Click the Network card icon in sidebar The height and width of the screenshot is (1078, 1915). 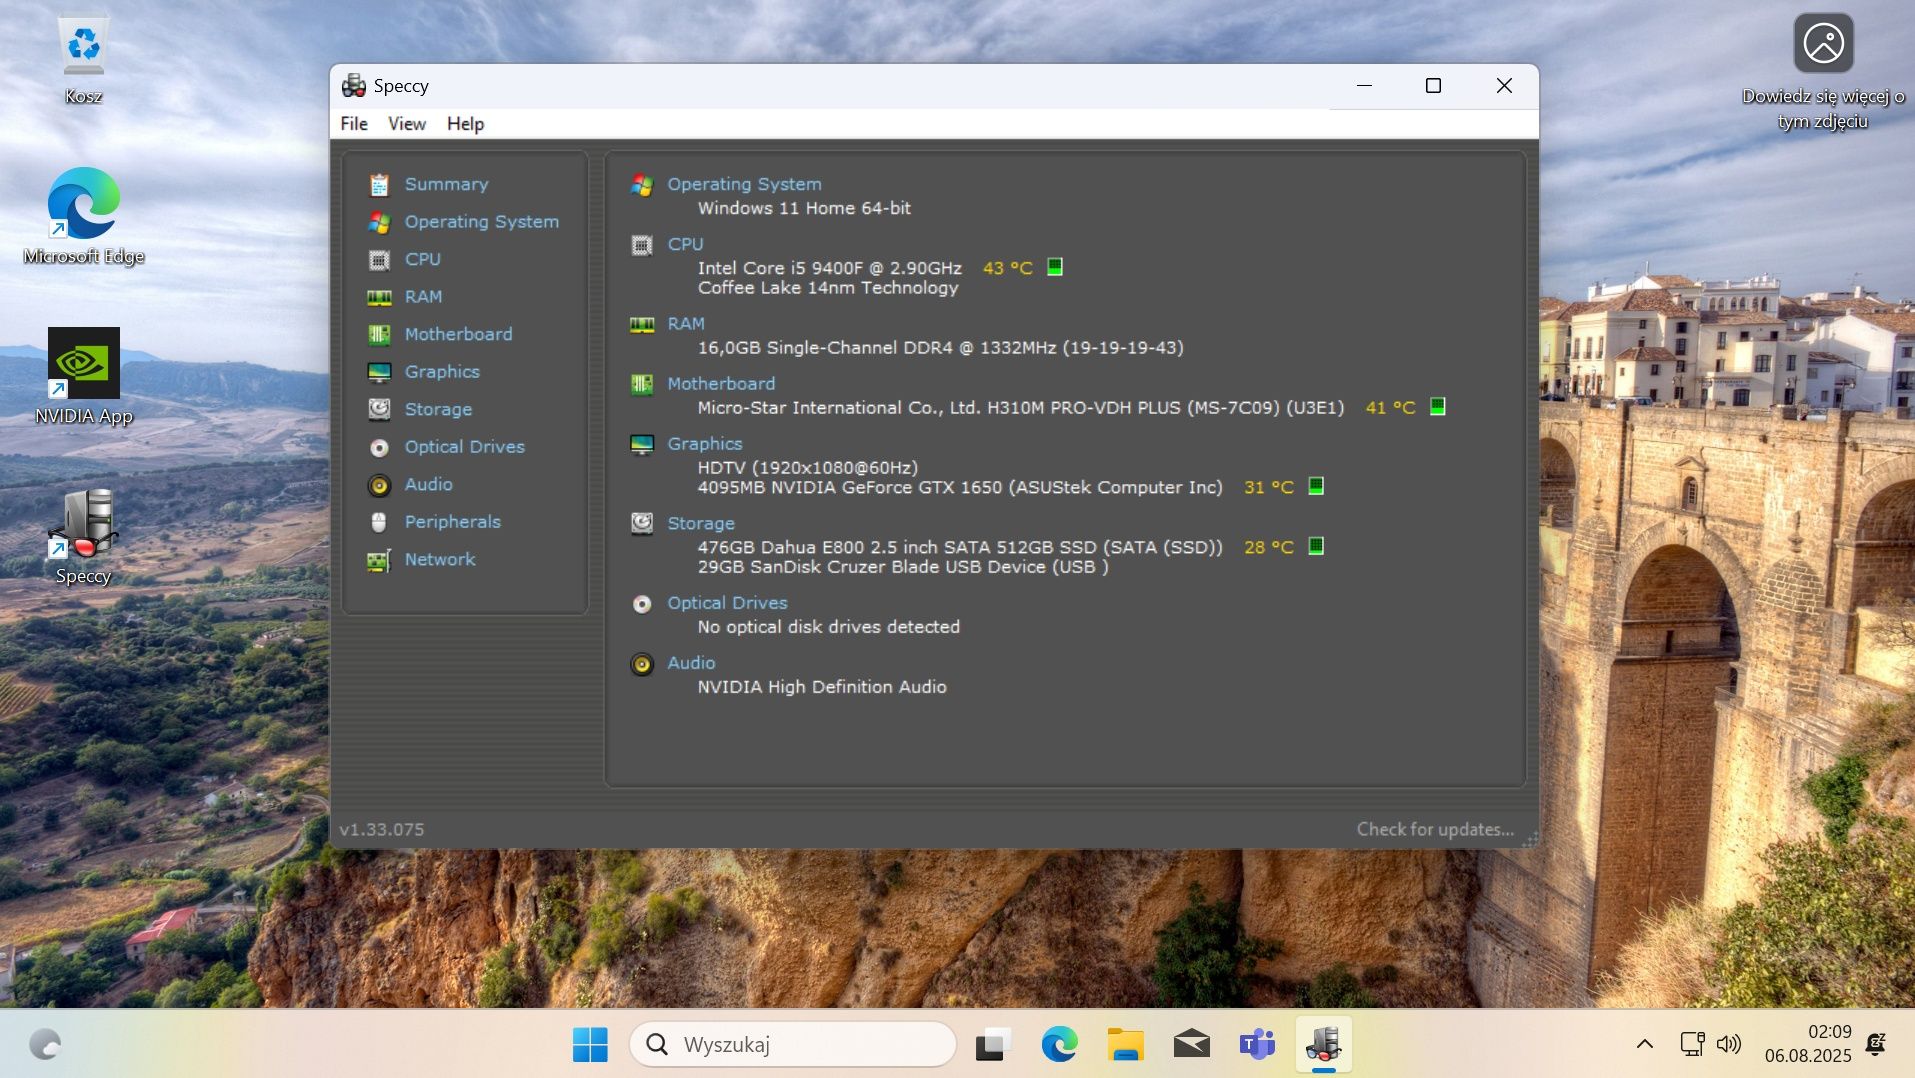[379, 560]
